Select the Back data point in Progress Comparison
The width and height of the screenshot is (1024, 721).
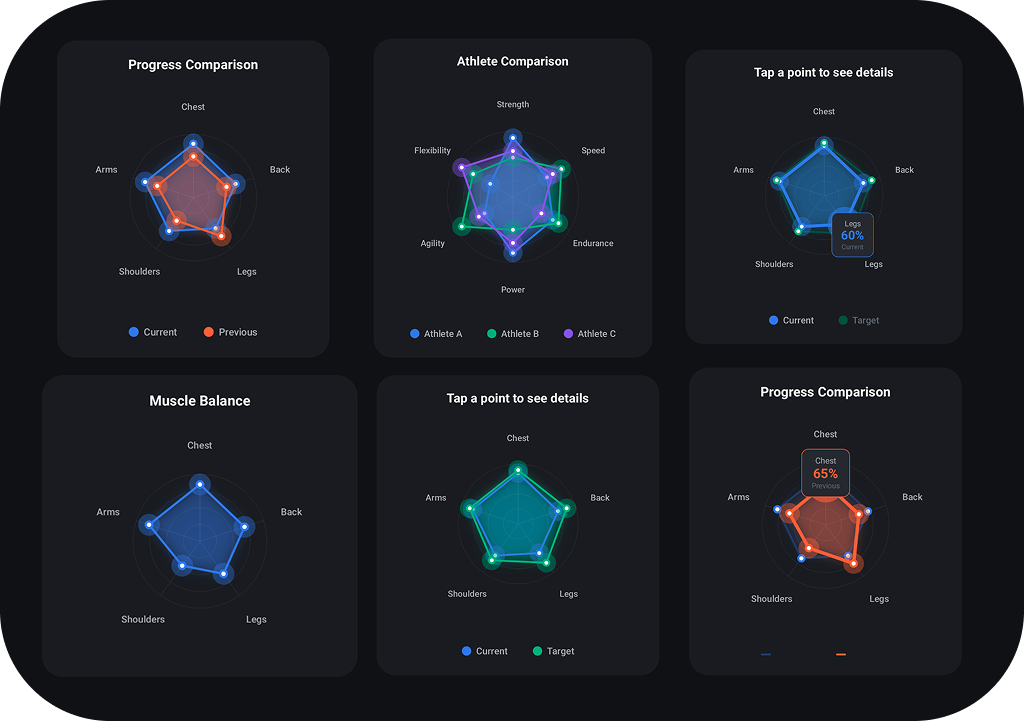click(234, 183)
